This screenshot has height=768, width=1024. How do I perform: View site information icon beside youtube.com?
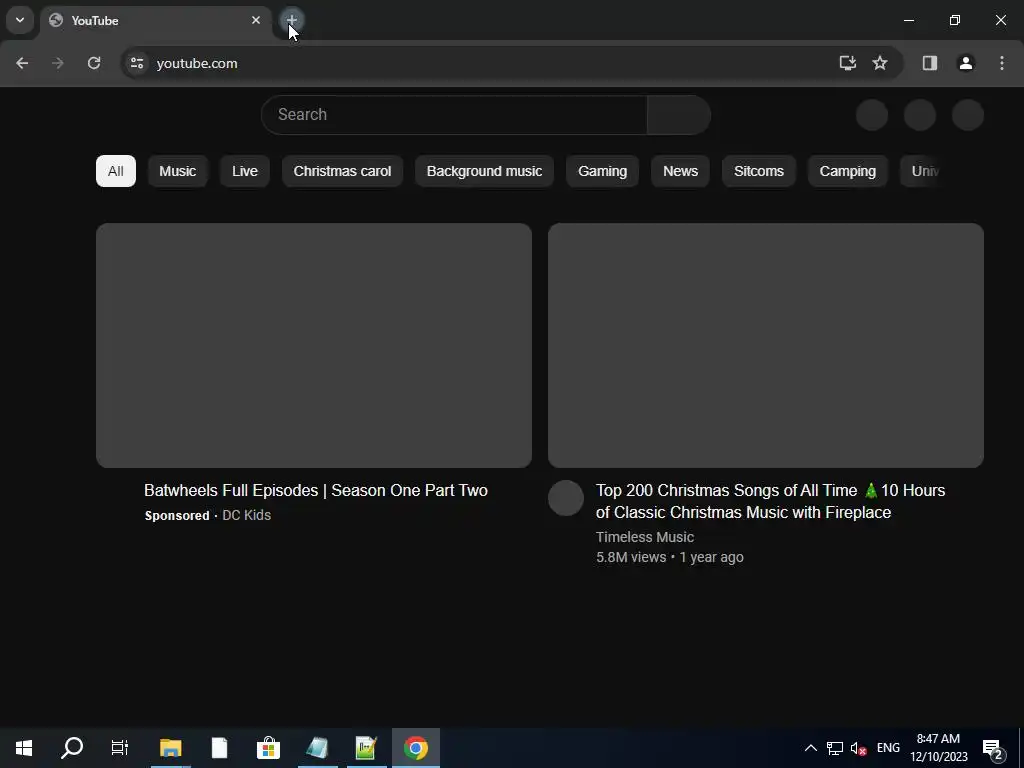pos(137,63)
